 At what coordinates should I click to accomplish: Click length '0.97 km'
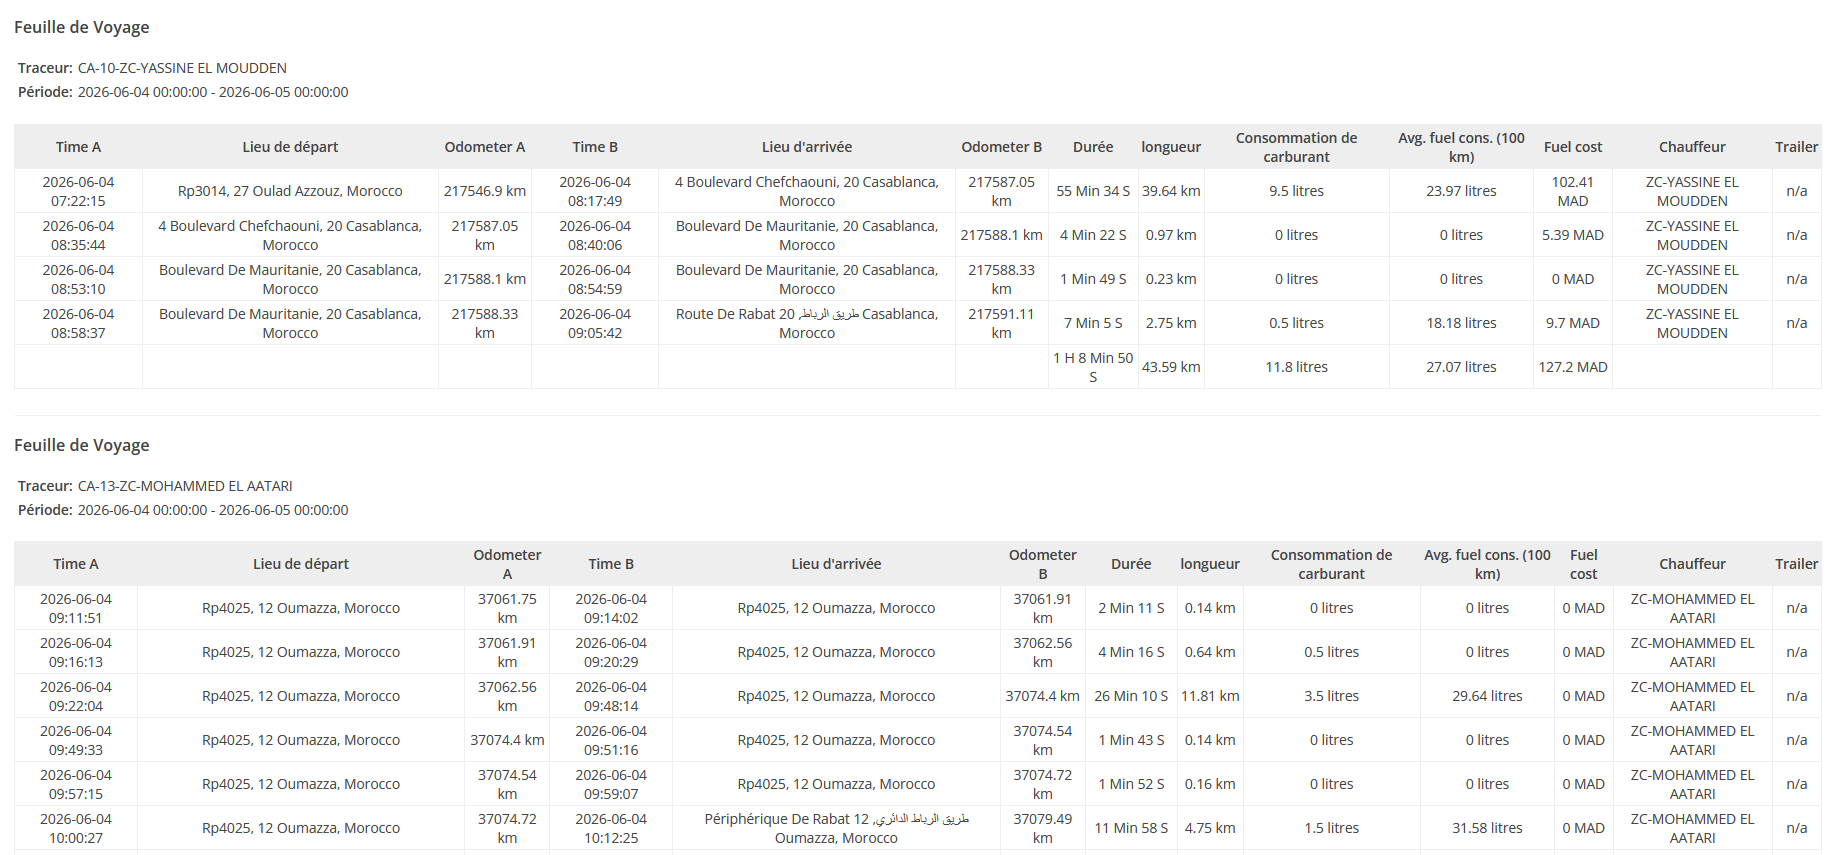click(x=1171, y=235)
